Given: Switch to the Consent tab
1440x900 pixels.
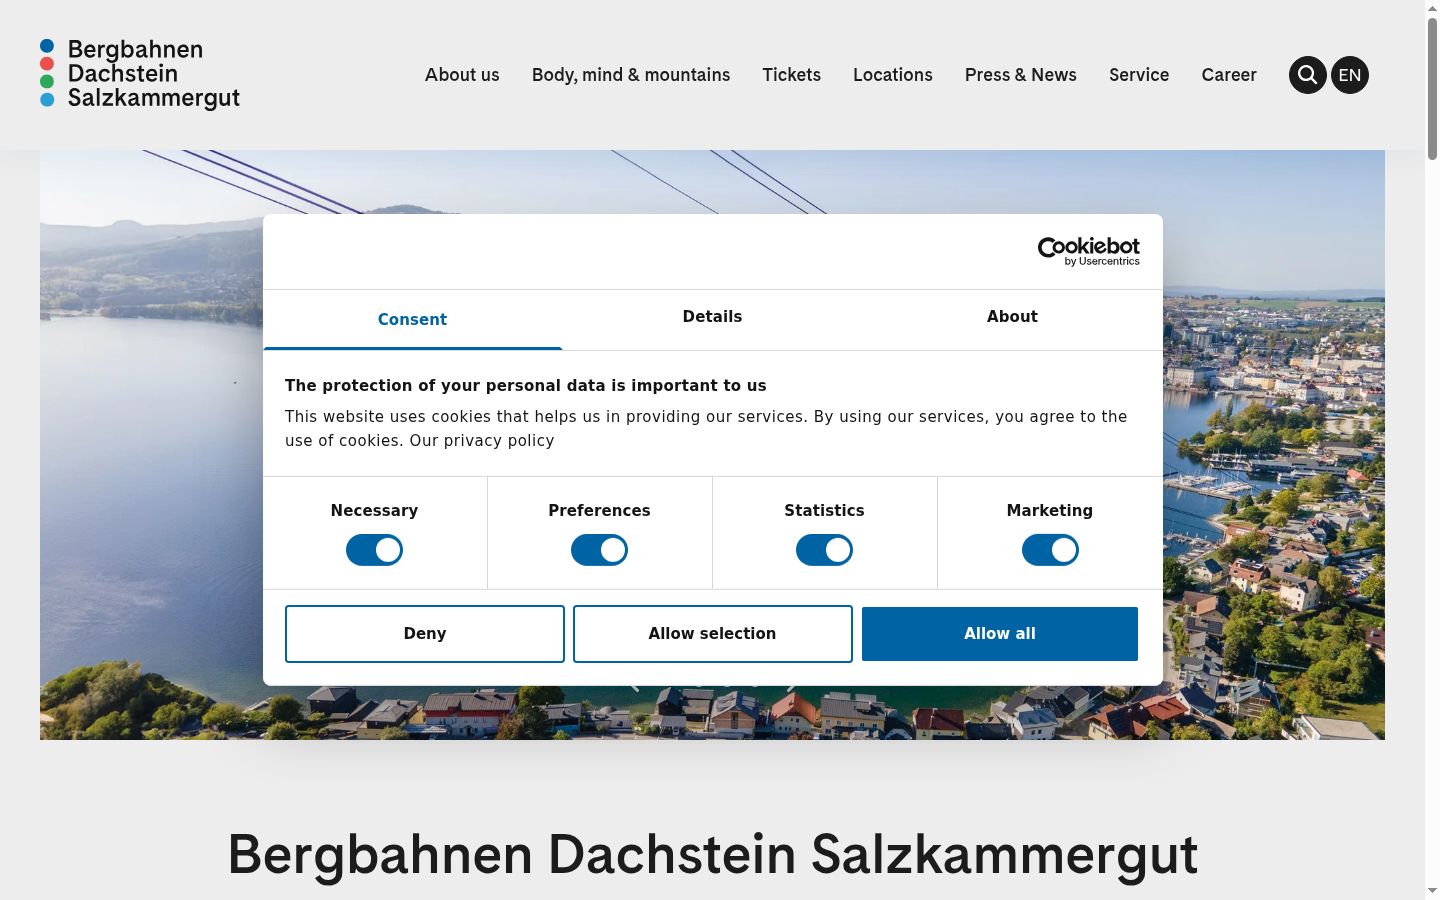Looking at the screenshot, I should tap(412, 320).
